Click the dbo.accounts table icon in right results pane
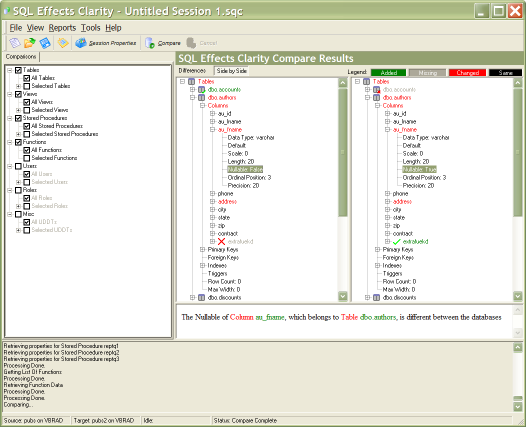The width and height of the screenshot is (526, 427). click(376, 90)
